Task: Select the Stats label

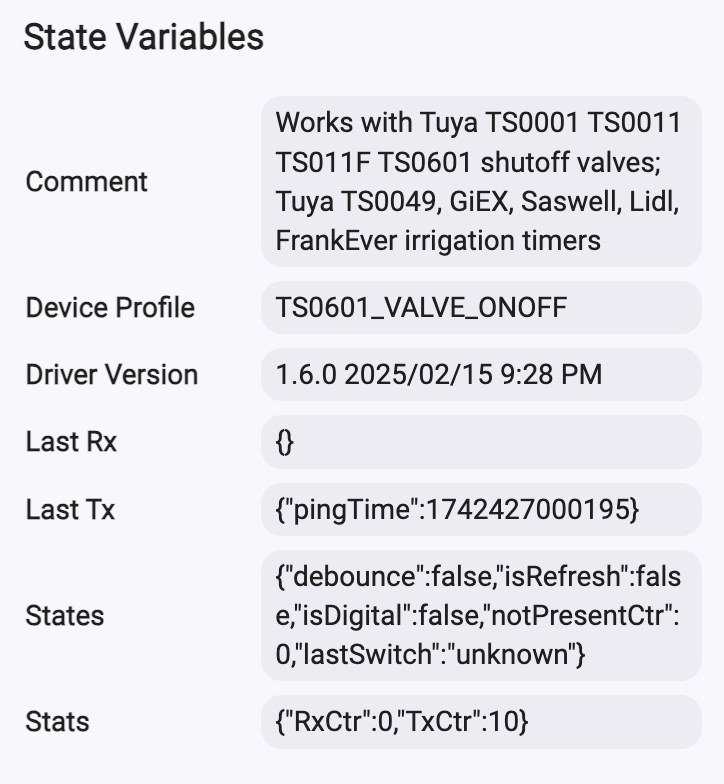Action: pos(57,722)
